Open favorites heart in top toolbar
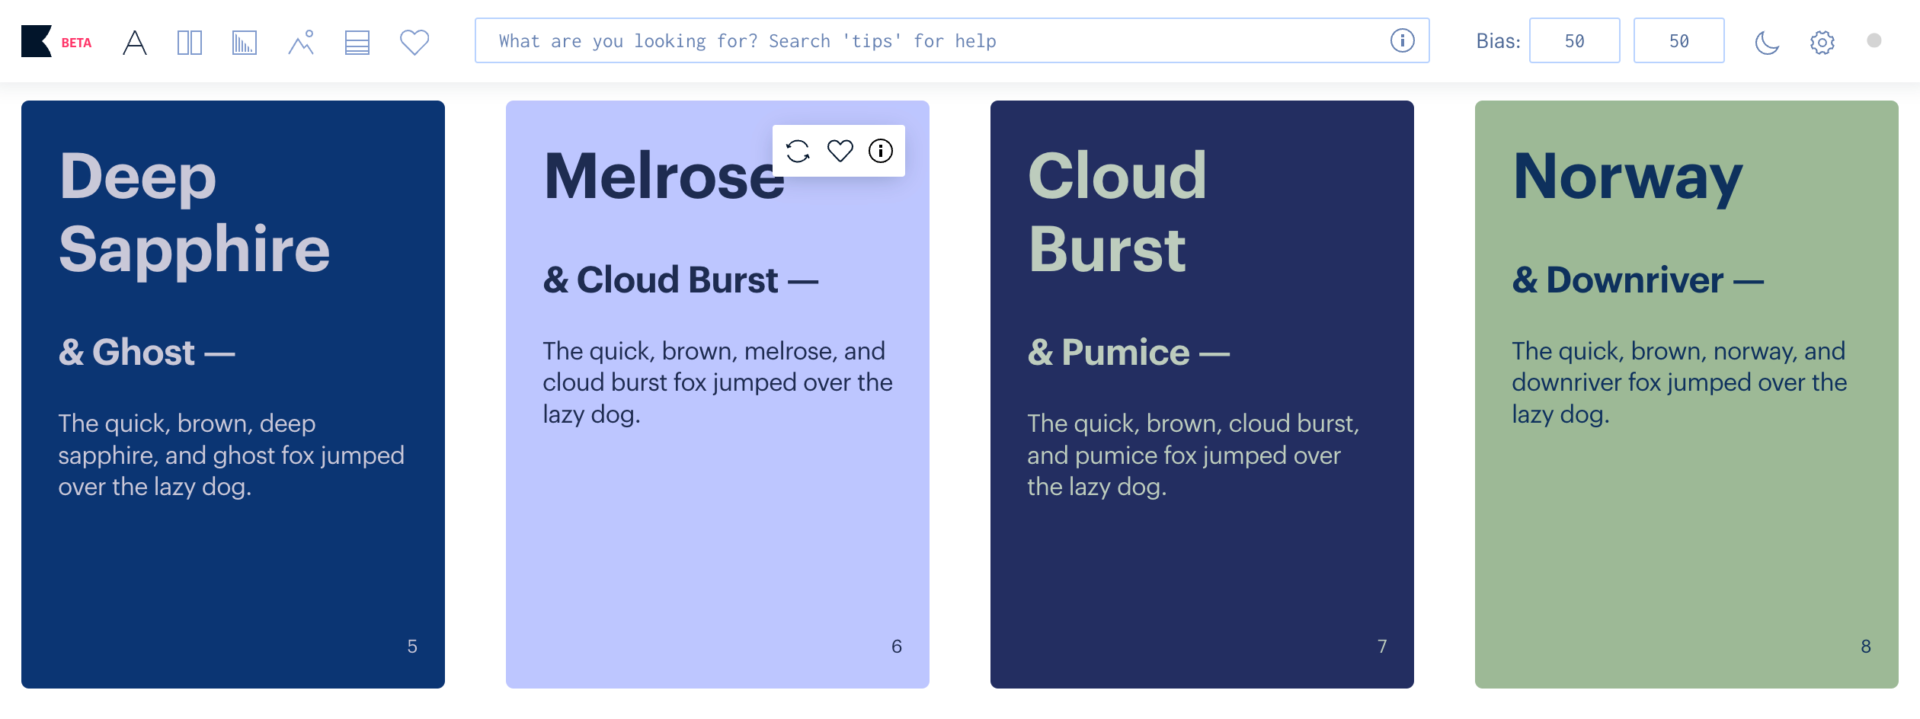Image resolution: width=1920 pixels, height=719 pixels. coord(414,42)
